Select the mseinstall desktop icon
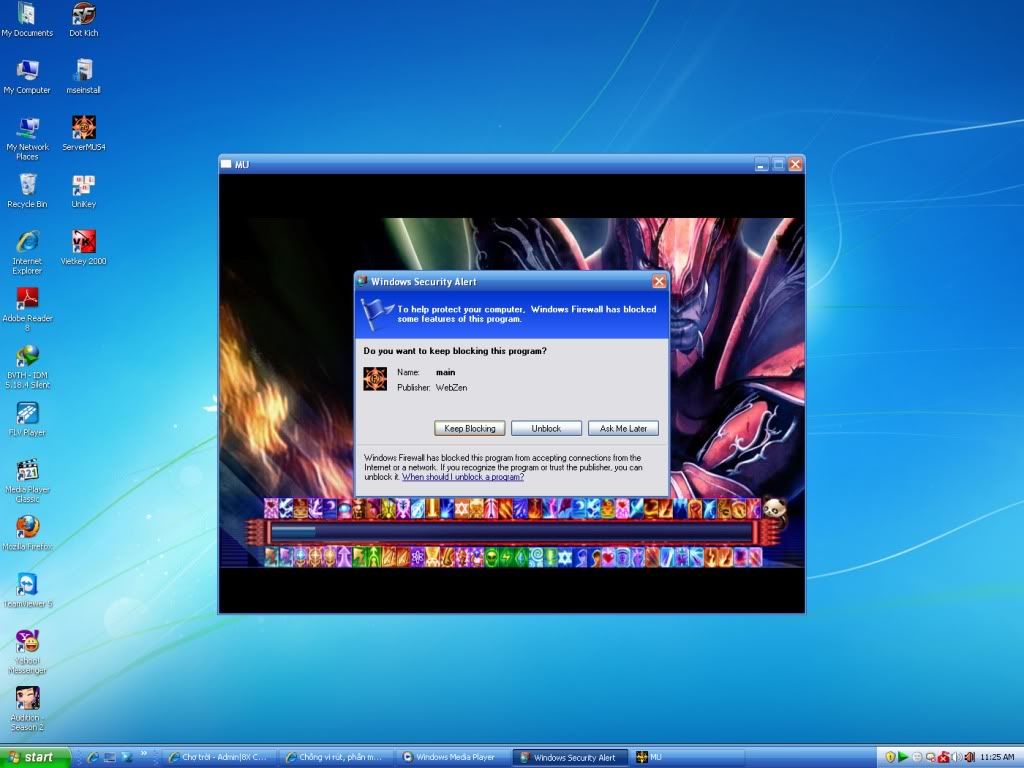The width and height of the screenshot is (1024, 768). click(84, 76)
